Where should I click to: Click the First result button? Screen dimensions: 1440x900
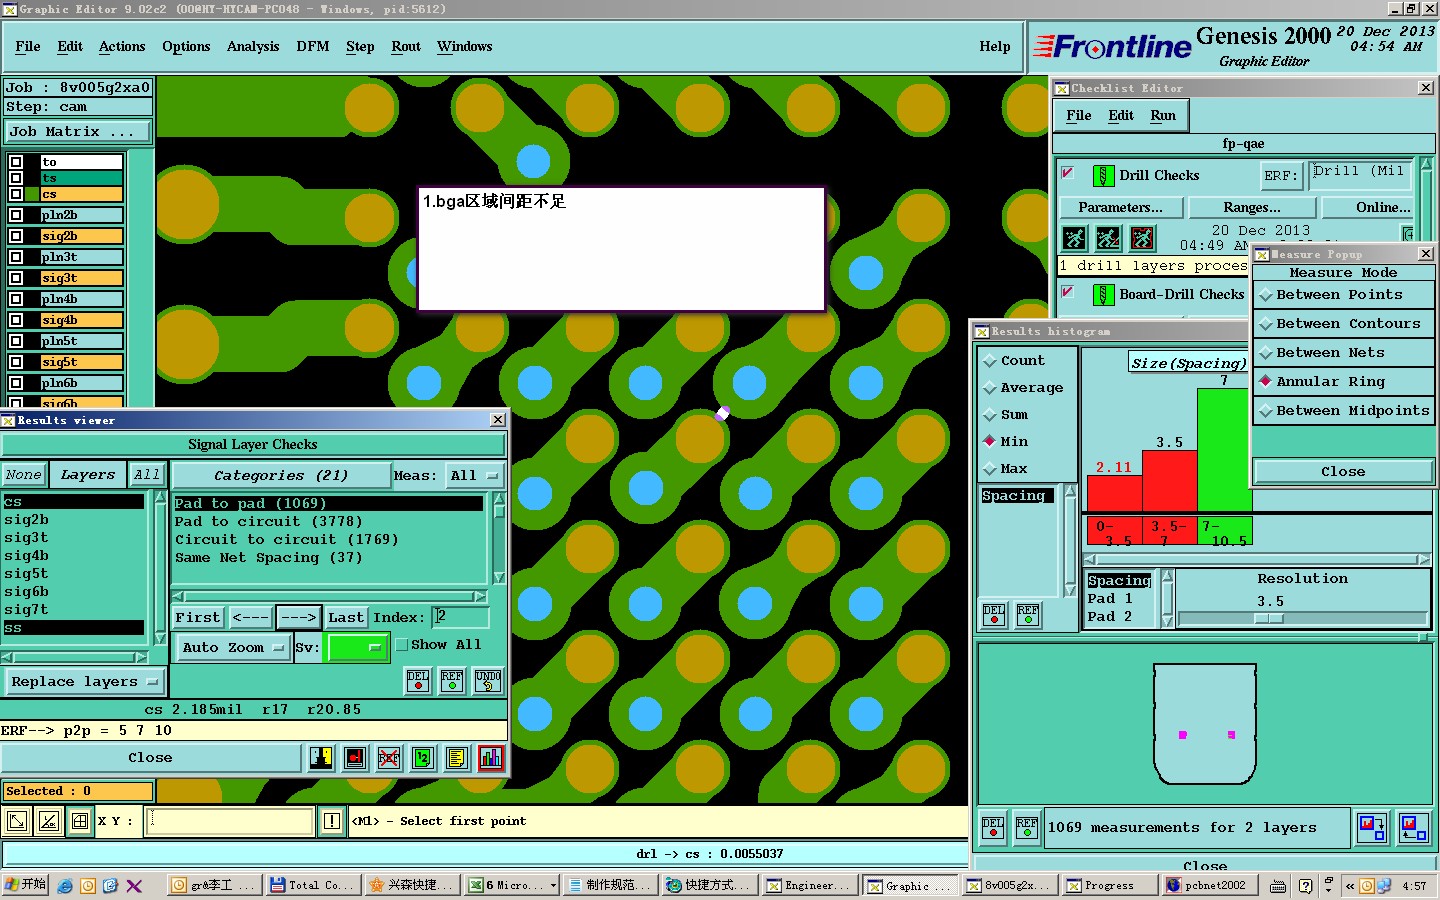tap(198, 618)
